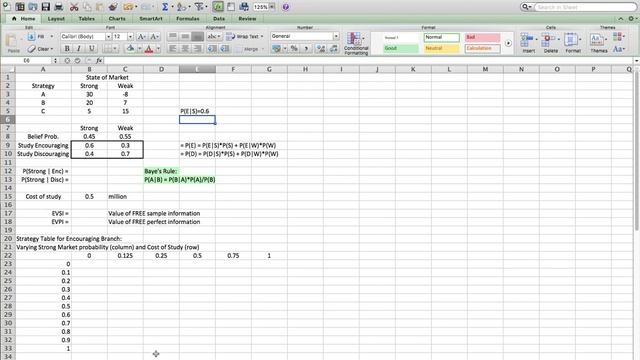Open the font name Calibri dropdown
This screenshot has height=360, width=640.
[109, 36]
